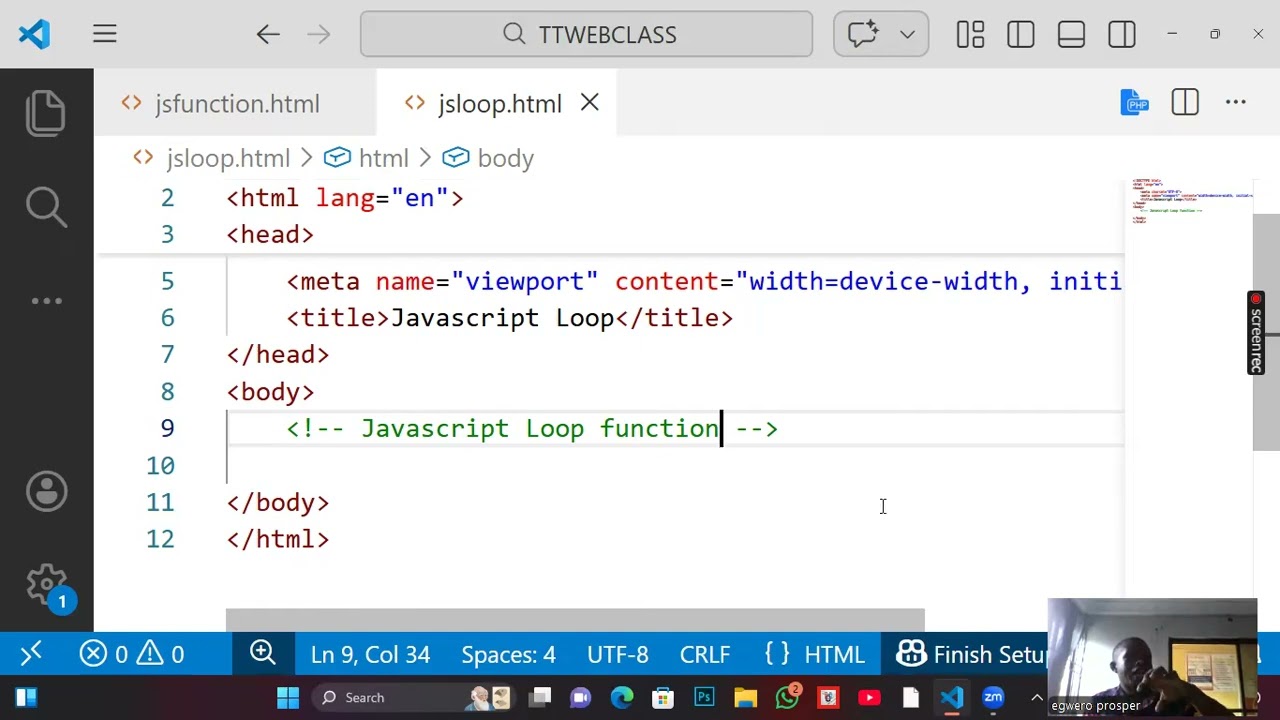Click the meta viewport line of code
This screenshot has width=1280, height=720.
point(704,282)
